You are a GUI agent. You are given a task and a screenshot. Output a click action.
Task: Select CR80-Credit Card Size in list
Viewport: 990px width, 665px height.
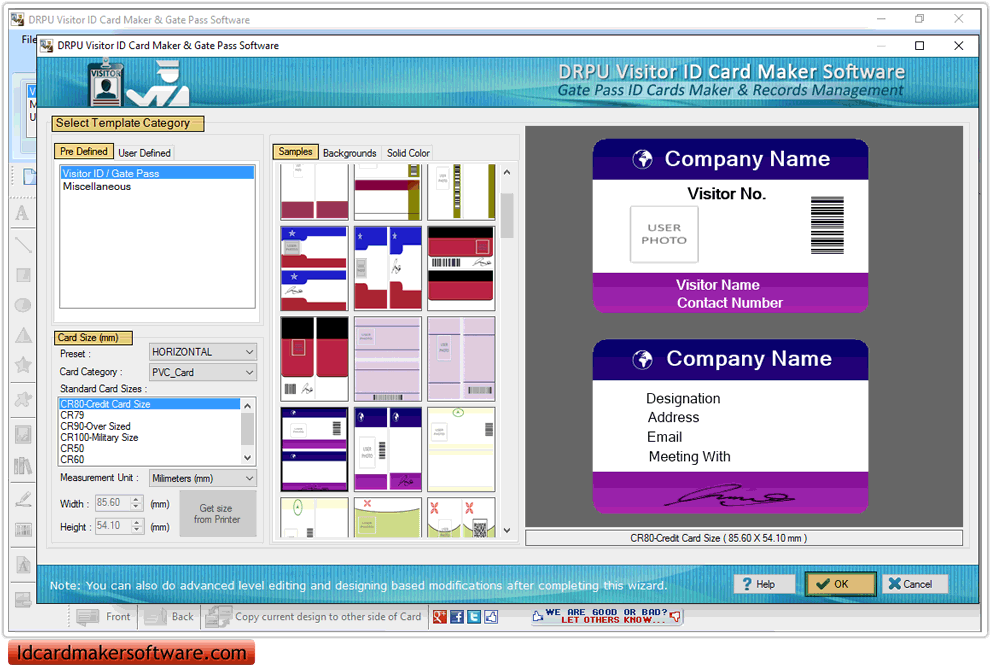coord(150,404)
